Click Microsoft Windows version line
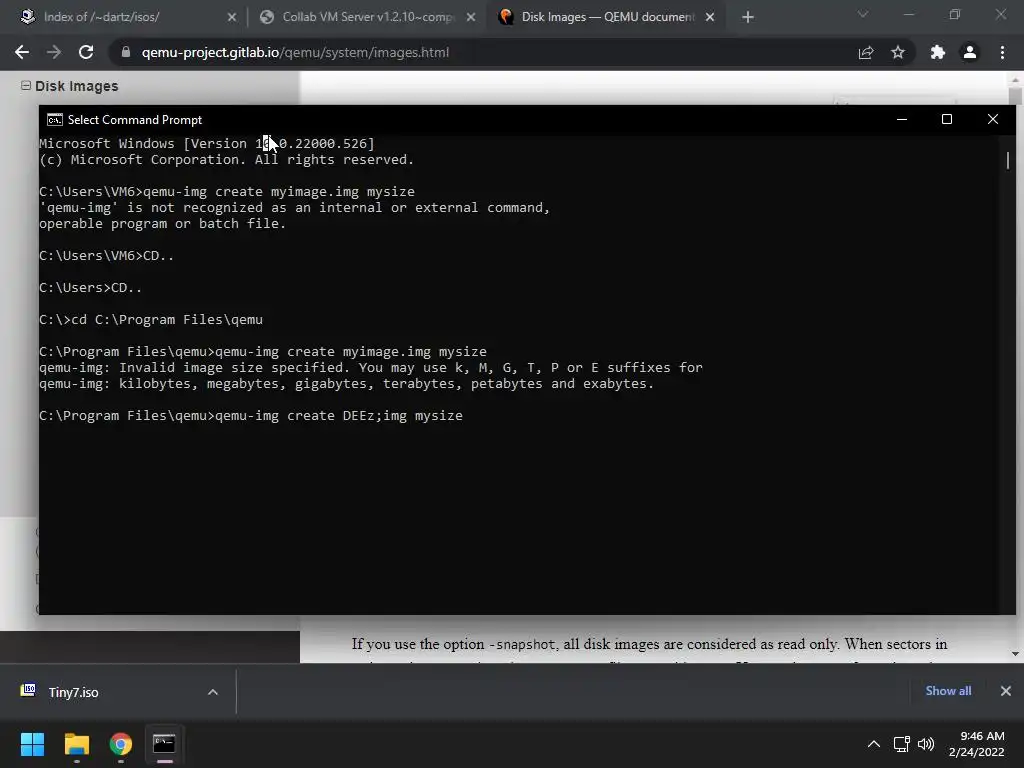Image resolution: width=1024 pixels, height=768 pixels. pyautogui.click(x=207, y=144)
